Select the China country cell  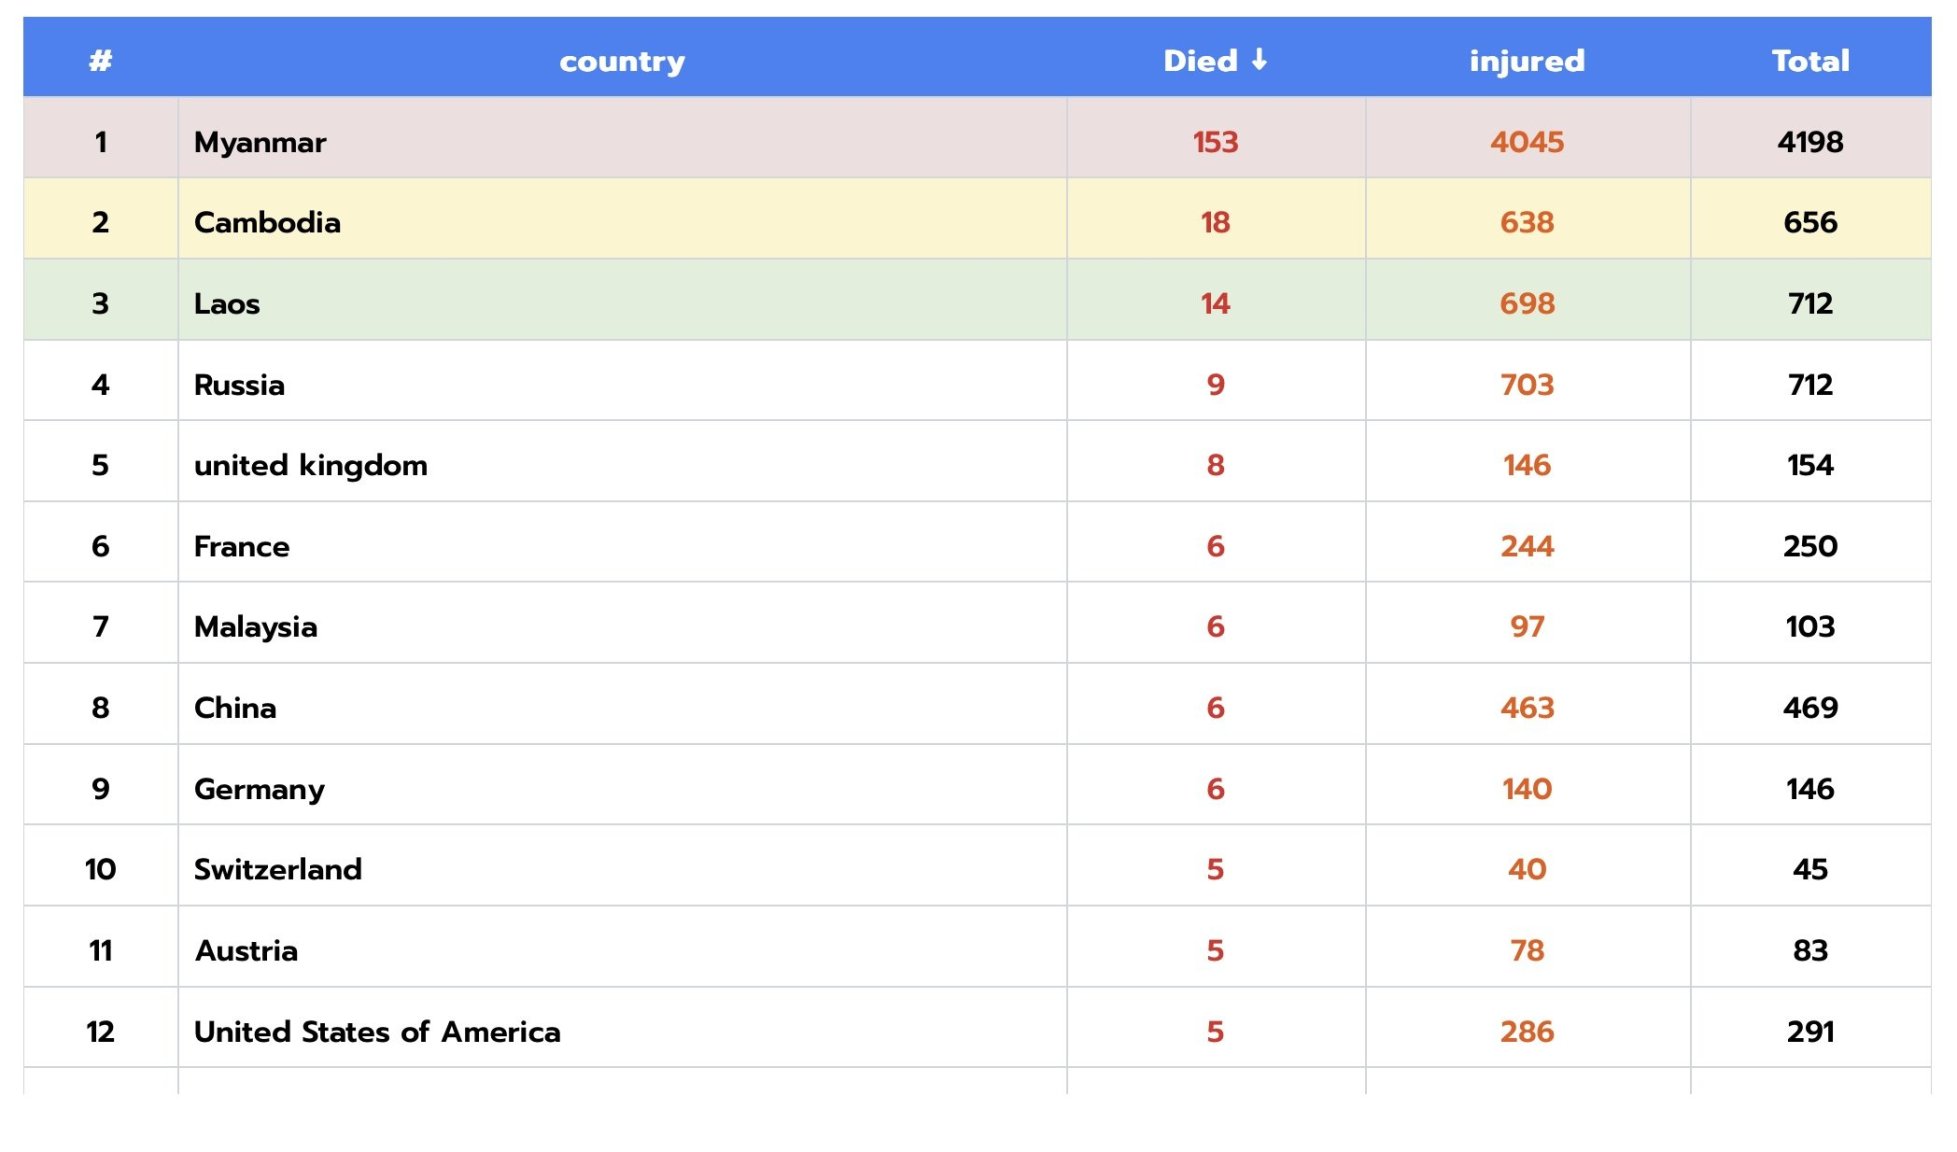pos(622,705)
